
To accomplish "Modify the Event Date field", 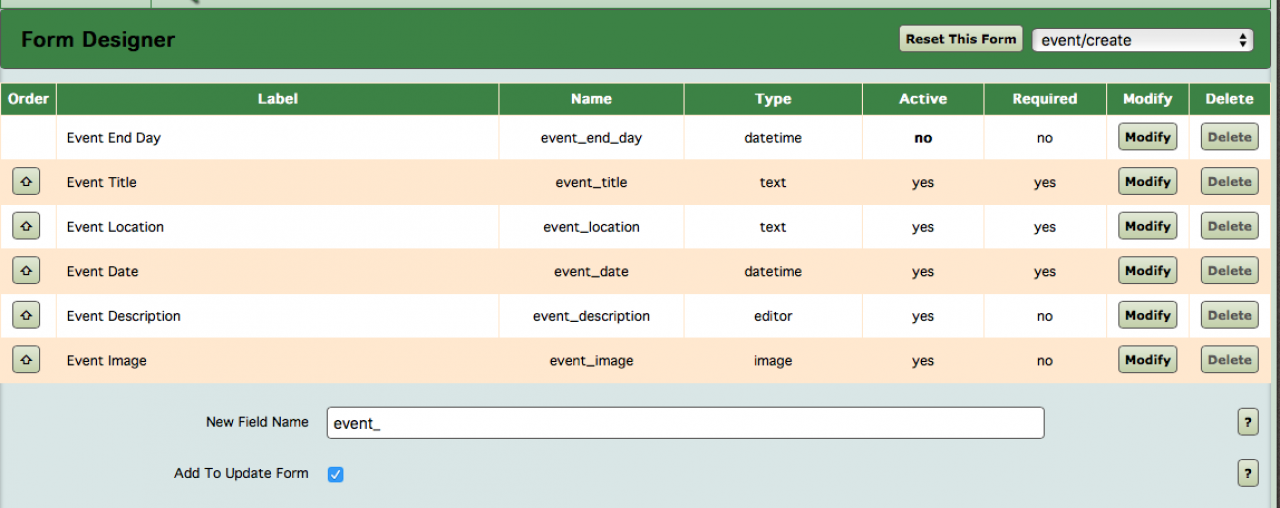I will click(1147, 271).
